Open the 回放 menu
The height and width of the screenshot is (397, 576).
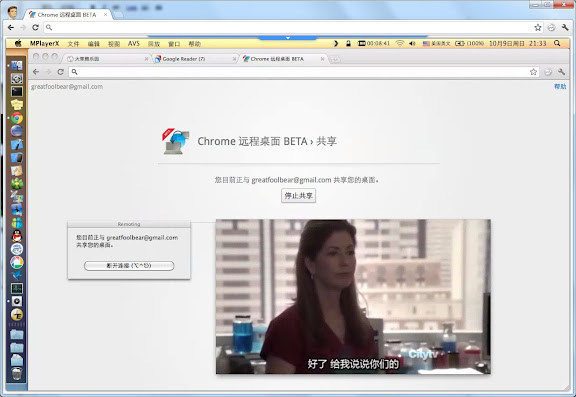pos(154,44)
